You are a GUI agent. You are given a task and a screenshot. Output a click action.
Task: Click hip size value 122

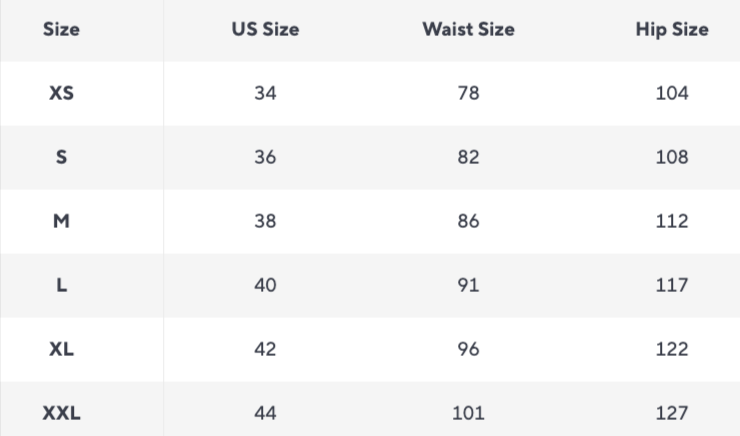[672, 349]
